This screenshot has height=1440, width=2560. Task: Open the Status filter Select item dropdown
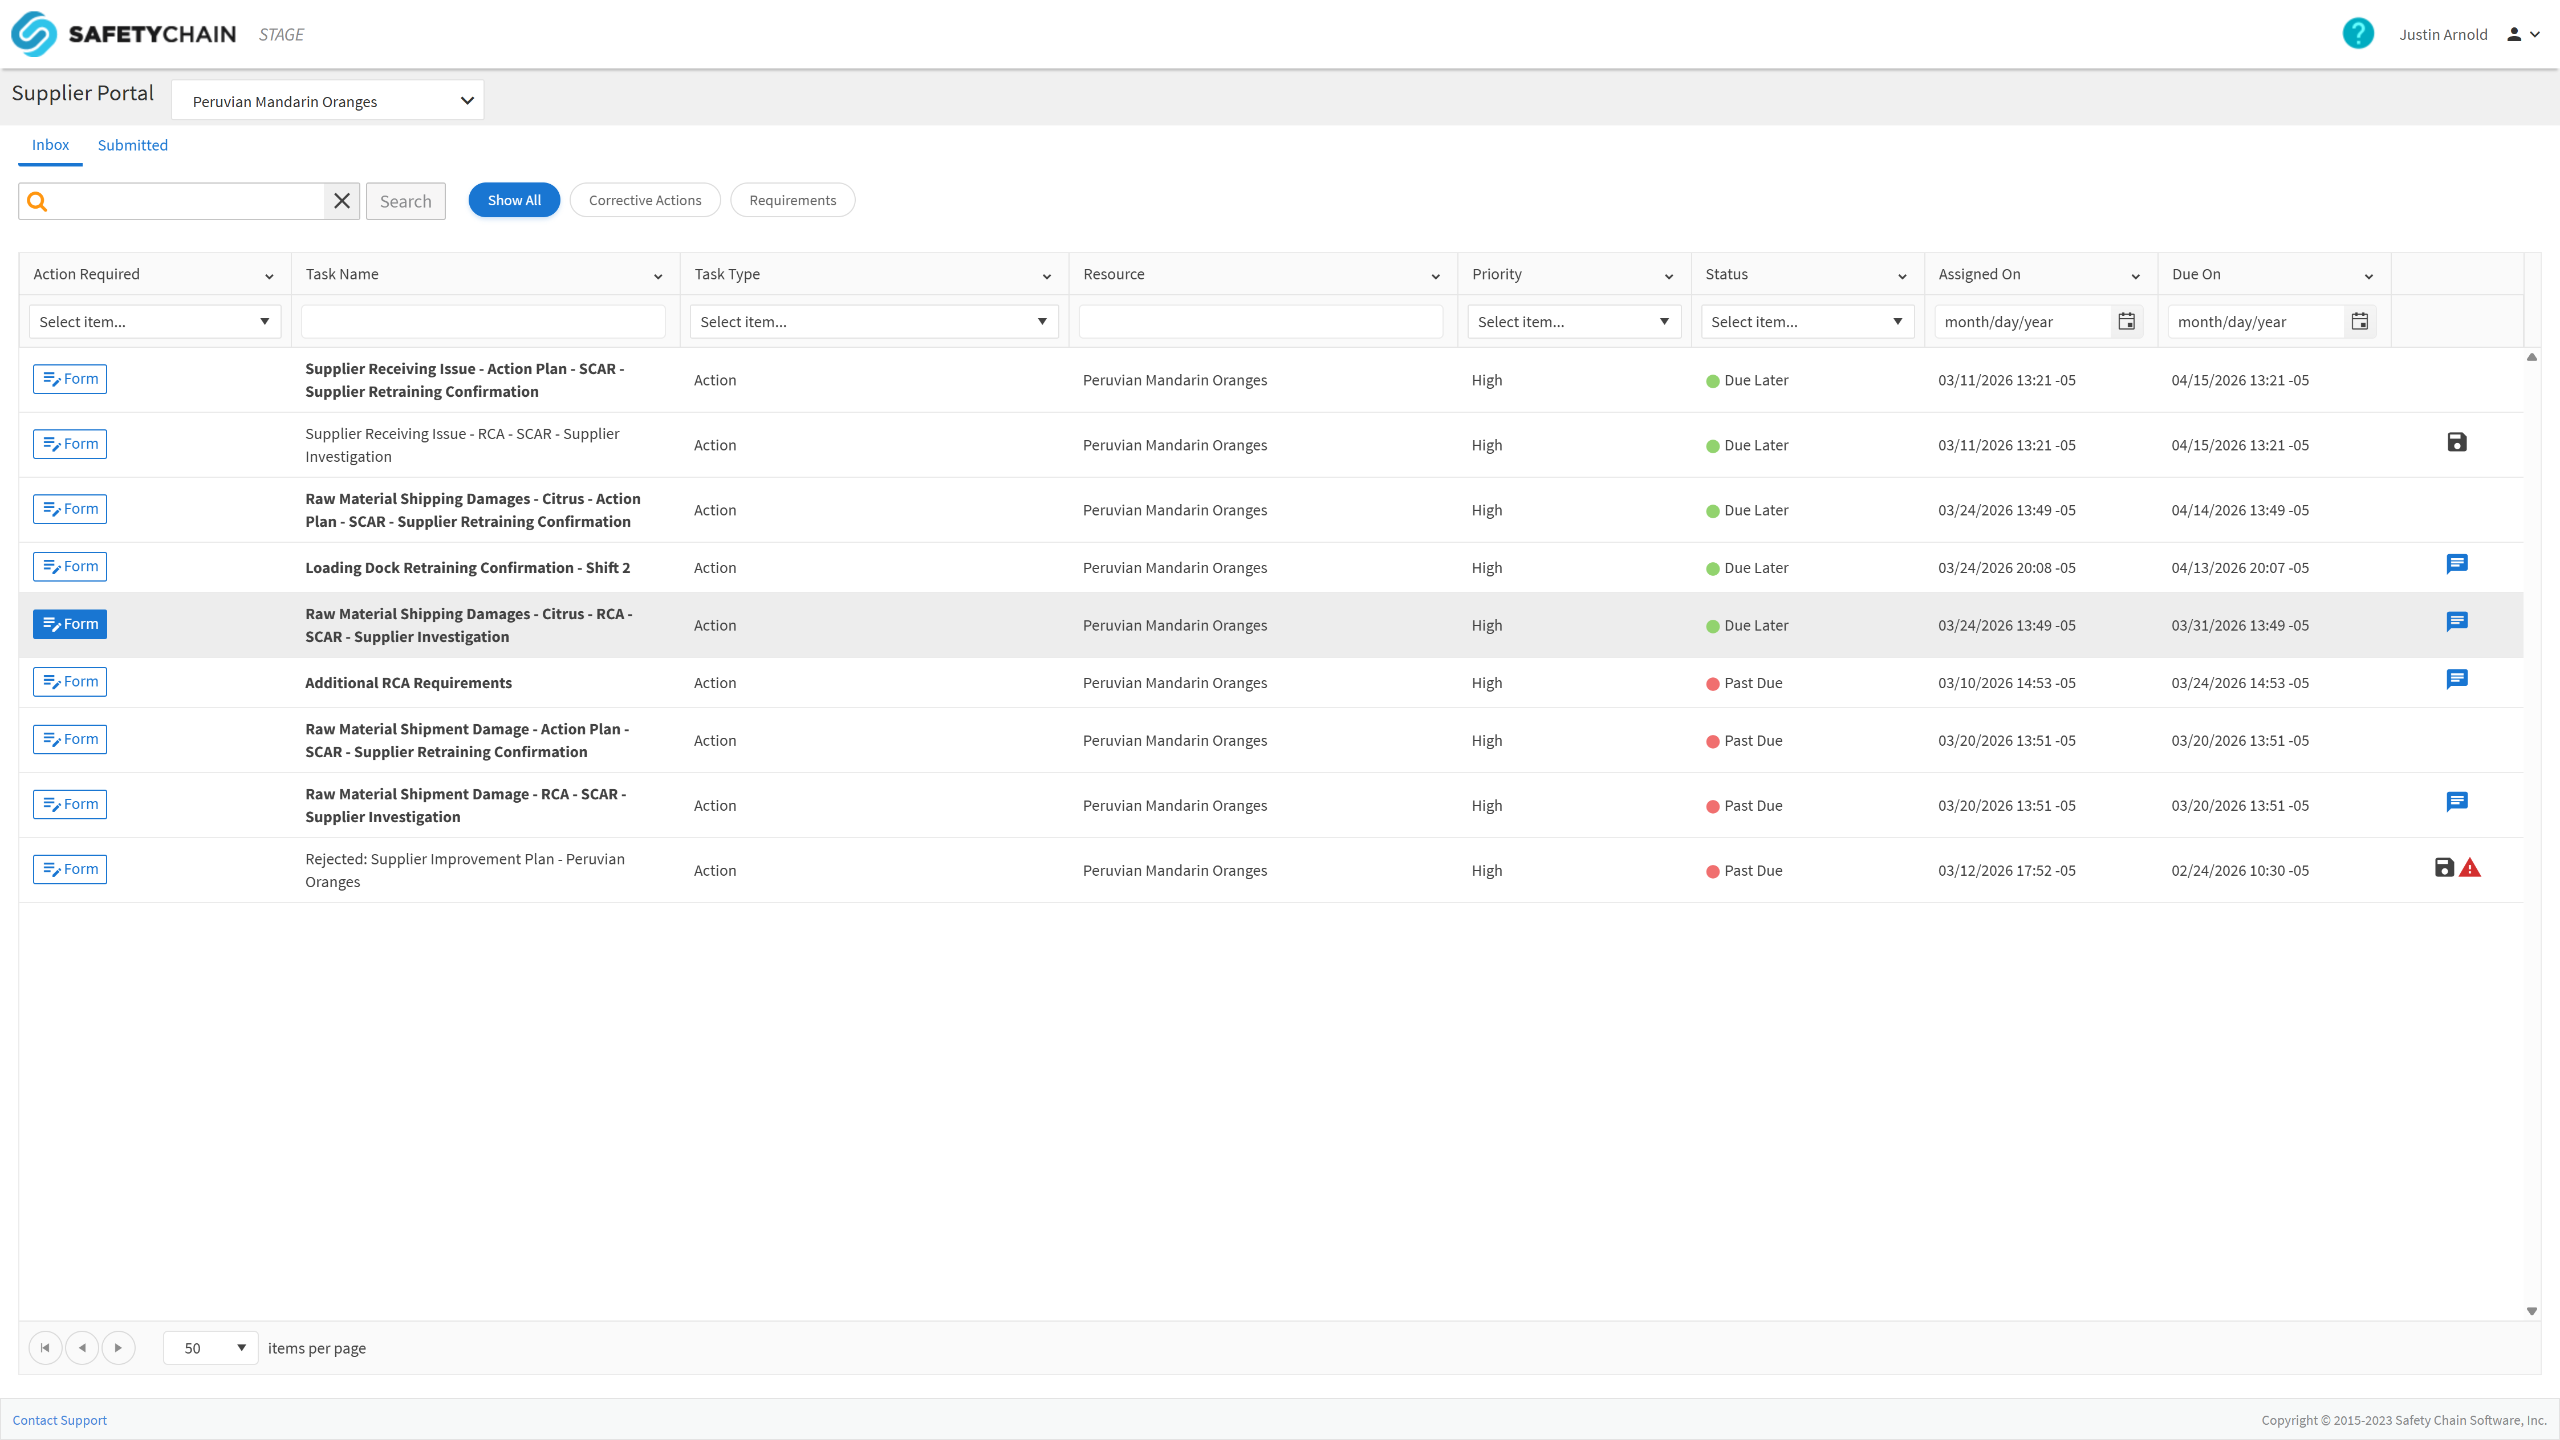coord(1806,321)
